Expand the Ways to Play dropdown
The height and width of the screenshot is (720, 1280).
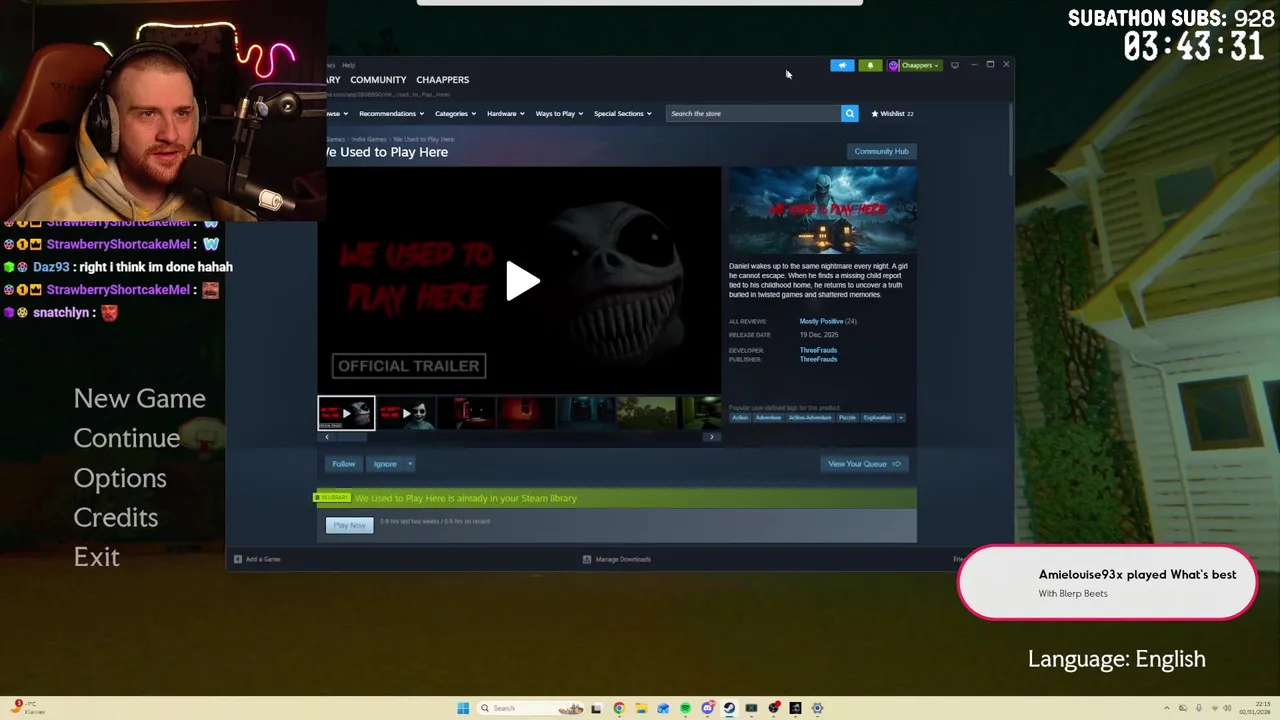click(559, 113)
